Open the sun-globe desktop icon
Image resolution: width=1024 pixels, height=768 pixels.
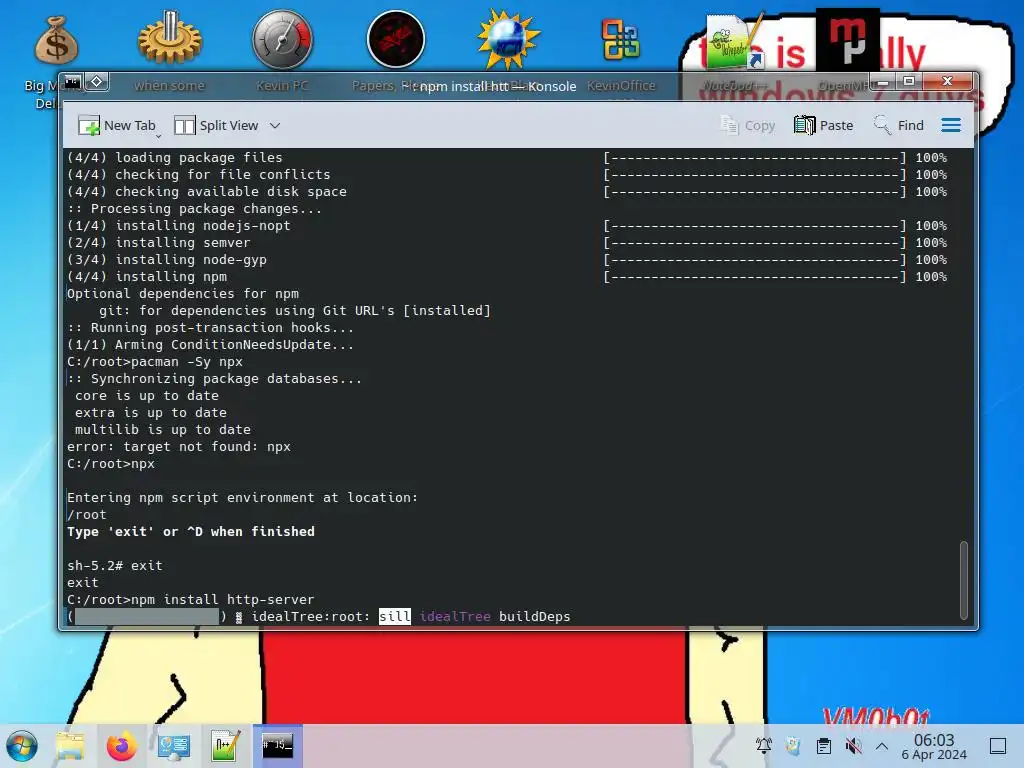tap(508, 39)
